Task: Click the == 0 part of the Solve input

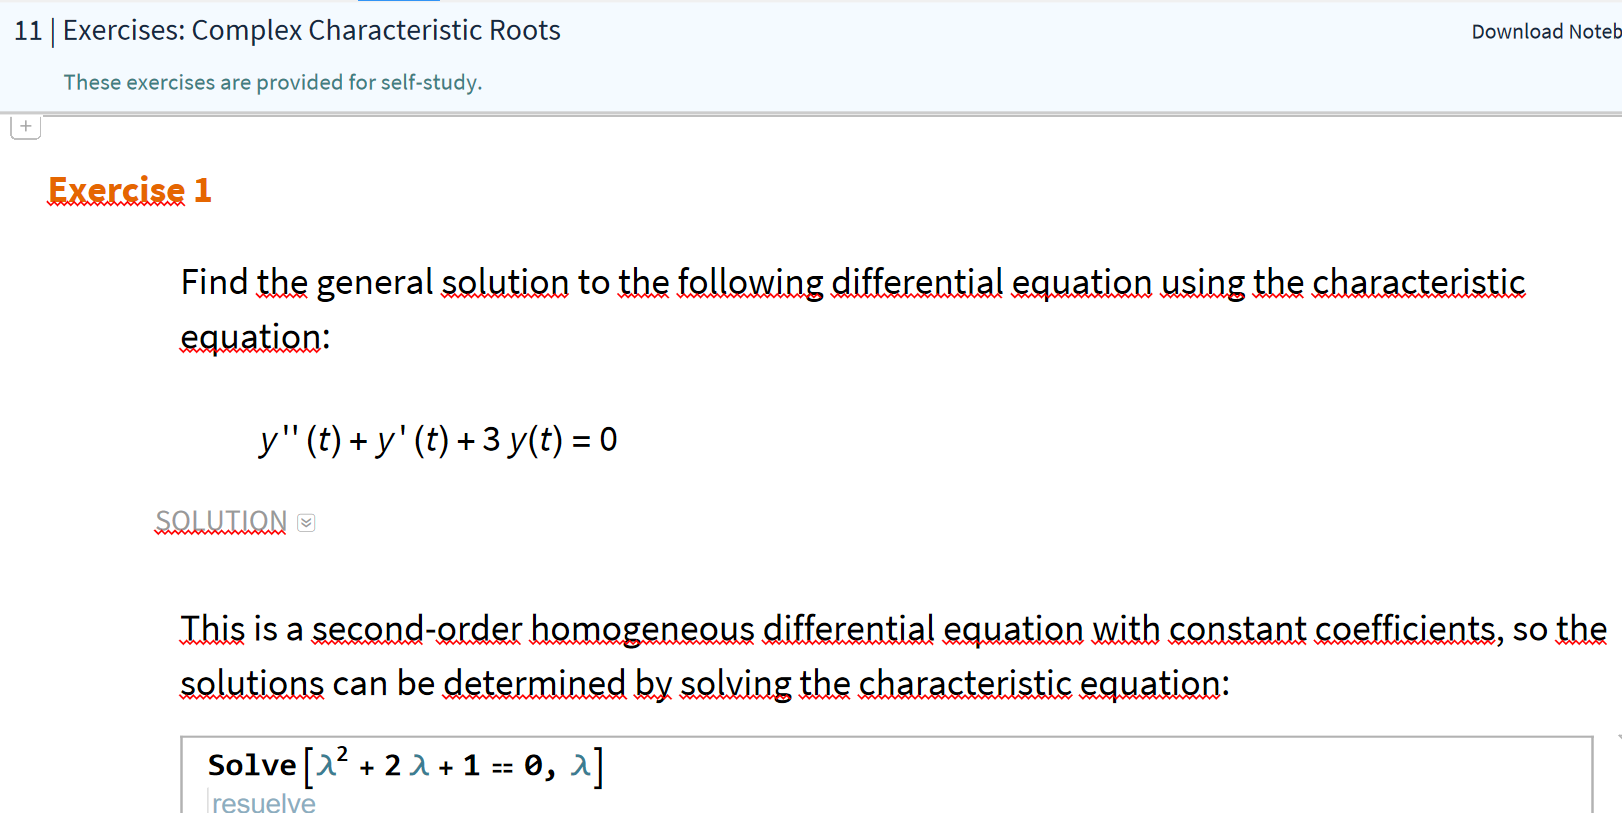Action: click(517, 766)
